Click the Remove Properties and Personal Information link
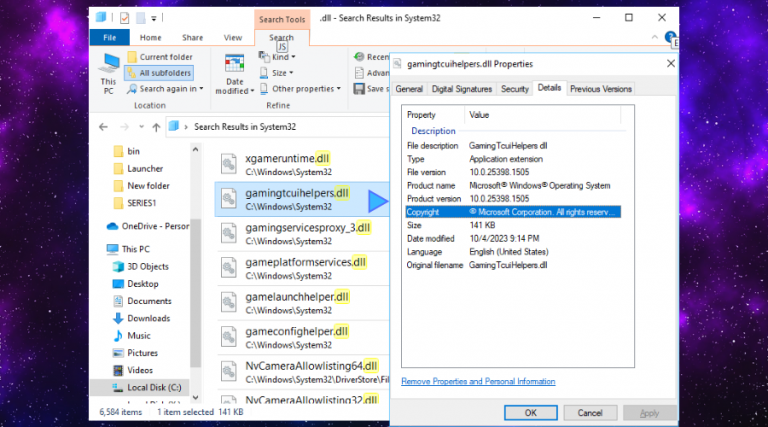Screen dimensions: 768x427 (478, 381)
